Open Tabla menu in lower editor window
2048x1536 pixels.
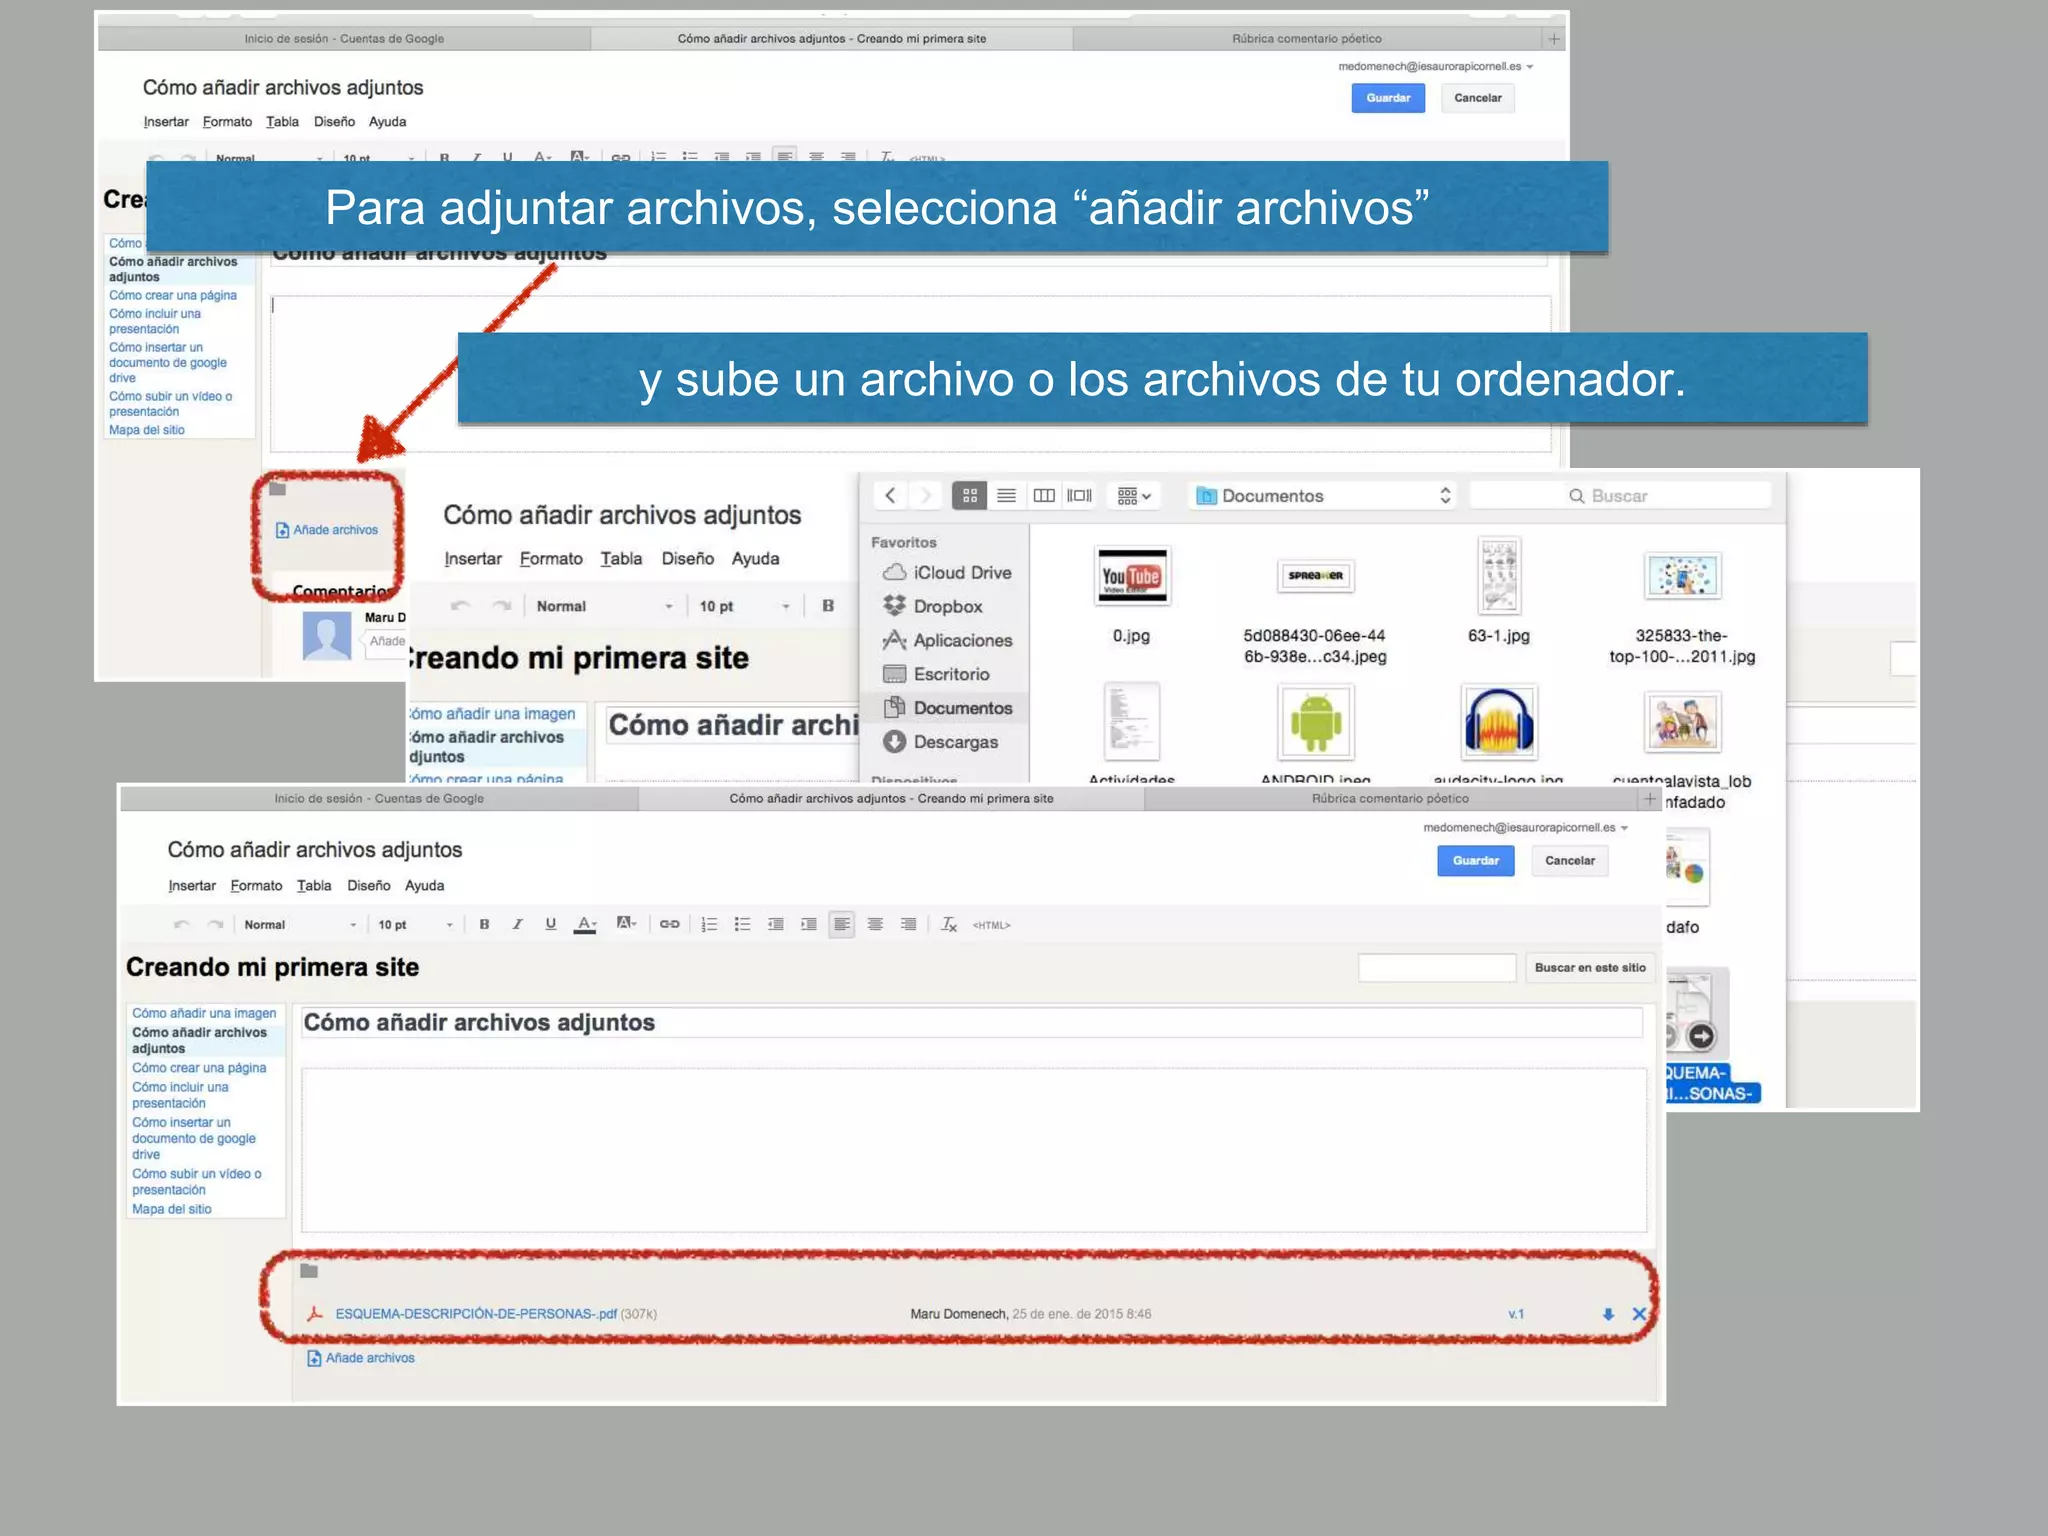coord(314,886)
